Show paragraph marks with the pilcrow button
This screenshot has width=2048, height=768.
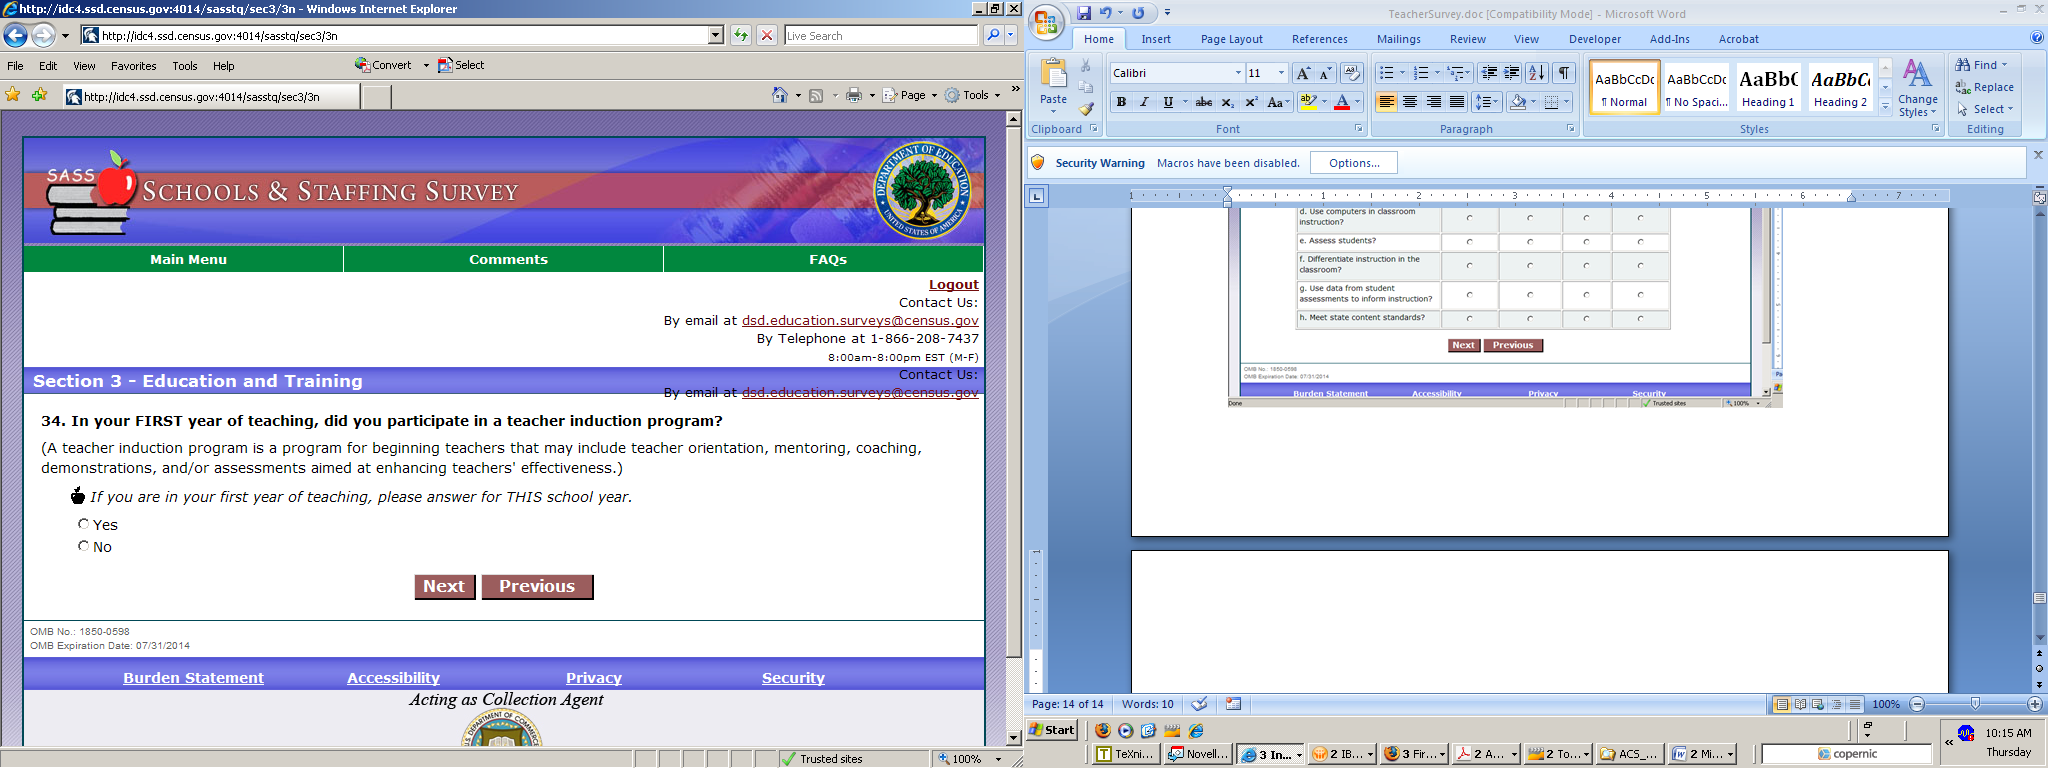[x=1564, y=73]
